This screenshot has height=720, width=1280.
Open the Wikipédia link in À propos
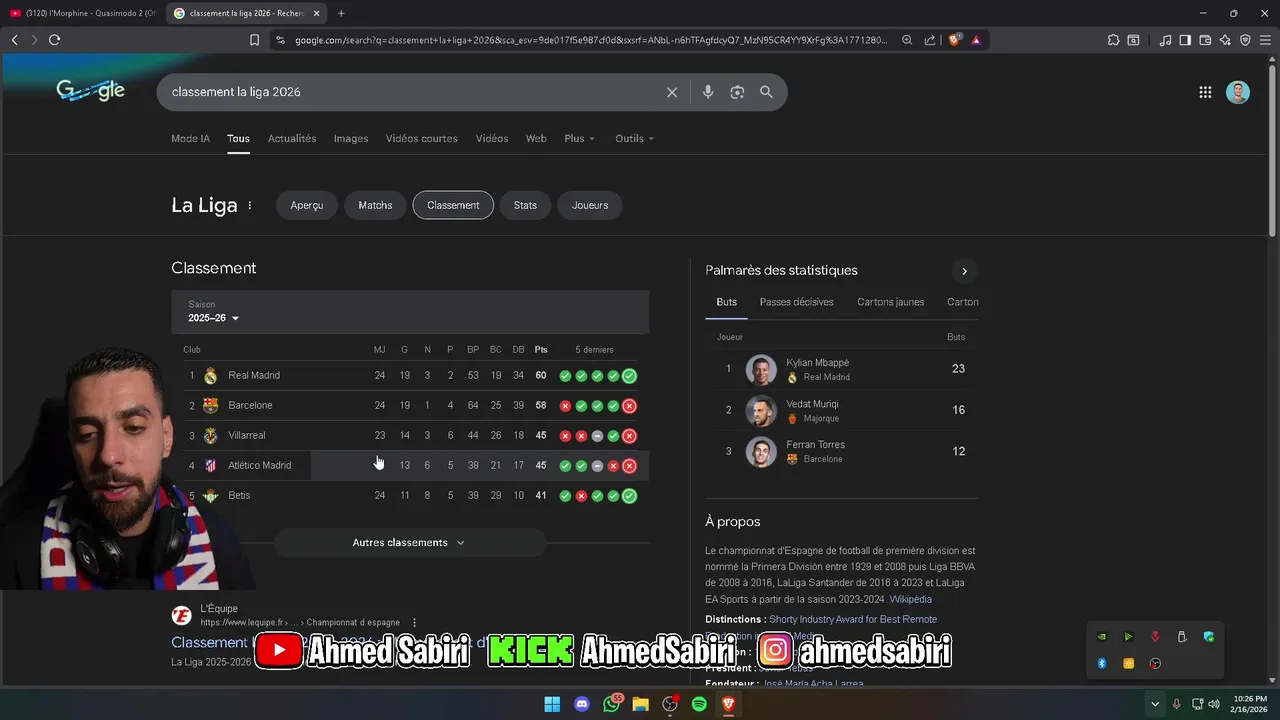coord(910,599)
